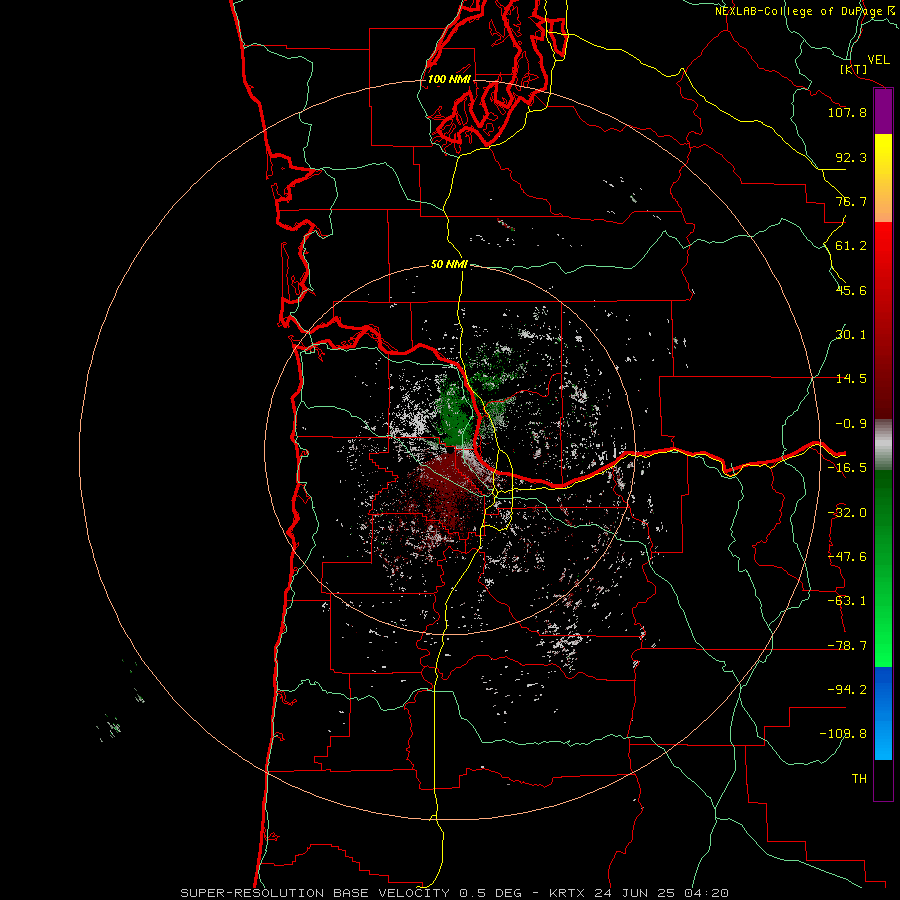
Task: Click the 50 NMI range ring label
Action: (x=449, y=264)
